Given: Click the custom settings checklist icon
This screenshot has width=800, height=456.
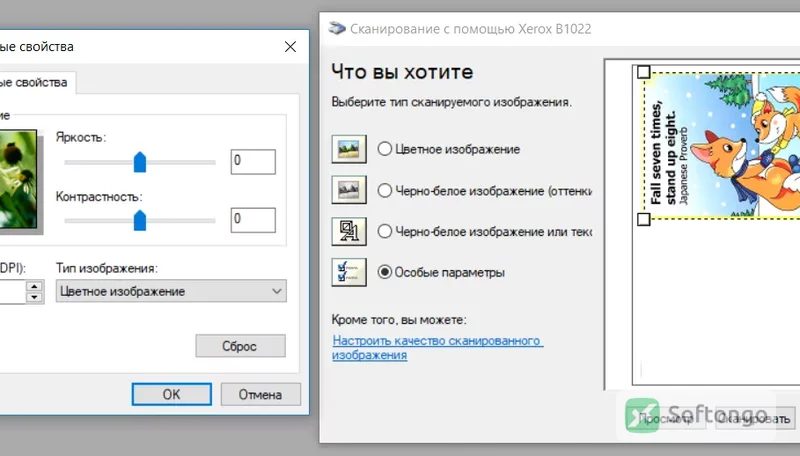Looking at the screenshot, I should click(349, 272).
